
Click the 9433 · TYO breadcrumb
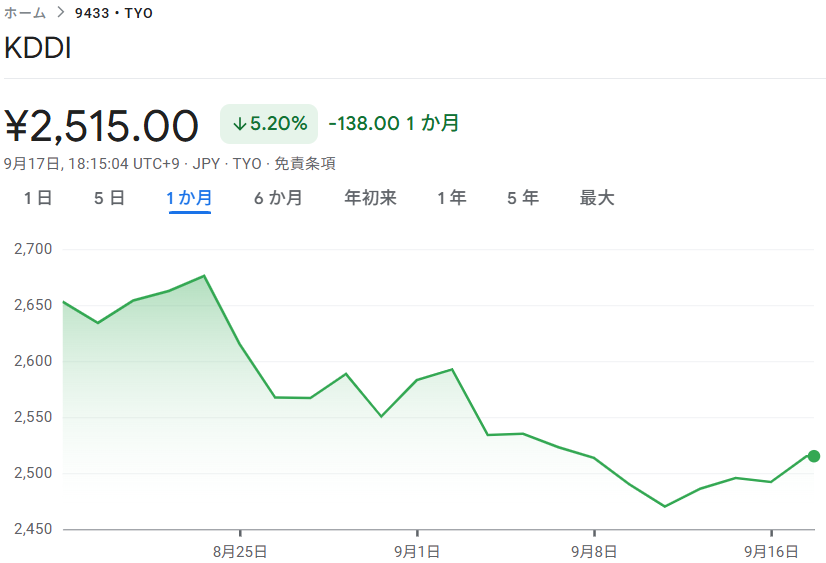[114, 13]
